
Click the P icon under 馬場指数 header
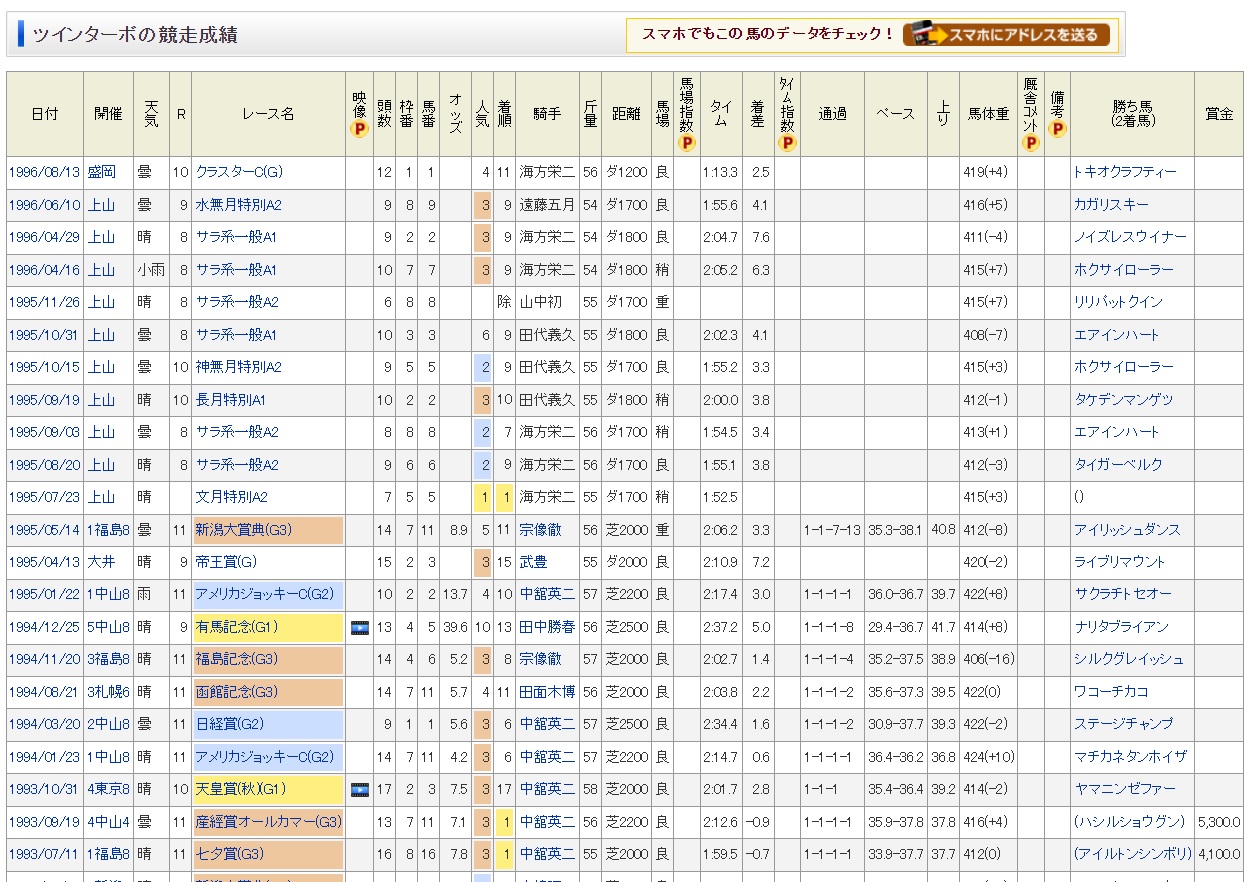click(x=686, y=143)
